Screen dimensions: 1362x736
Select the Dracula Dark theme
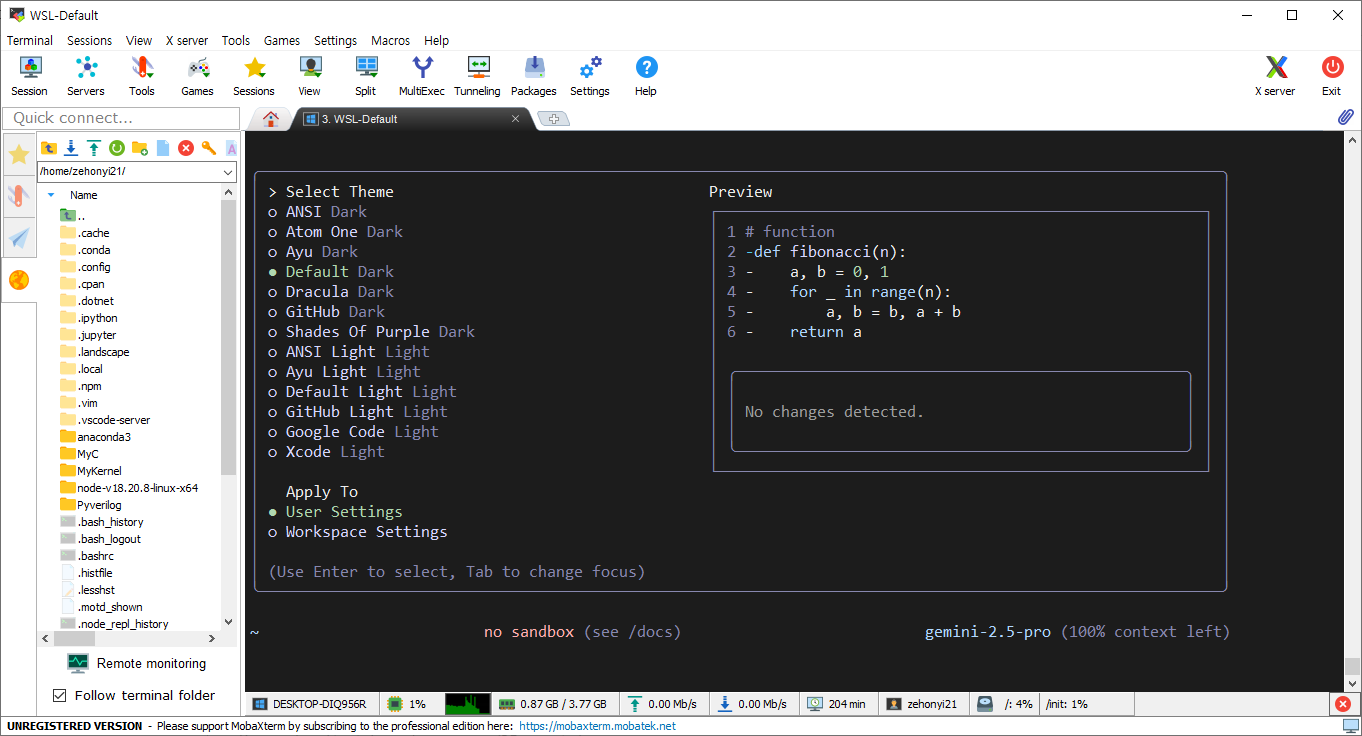click(331, 292)
